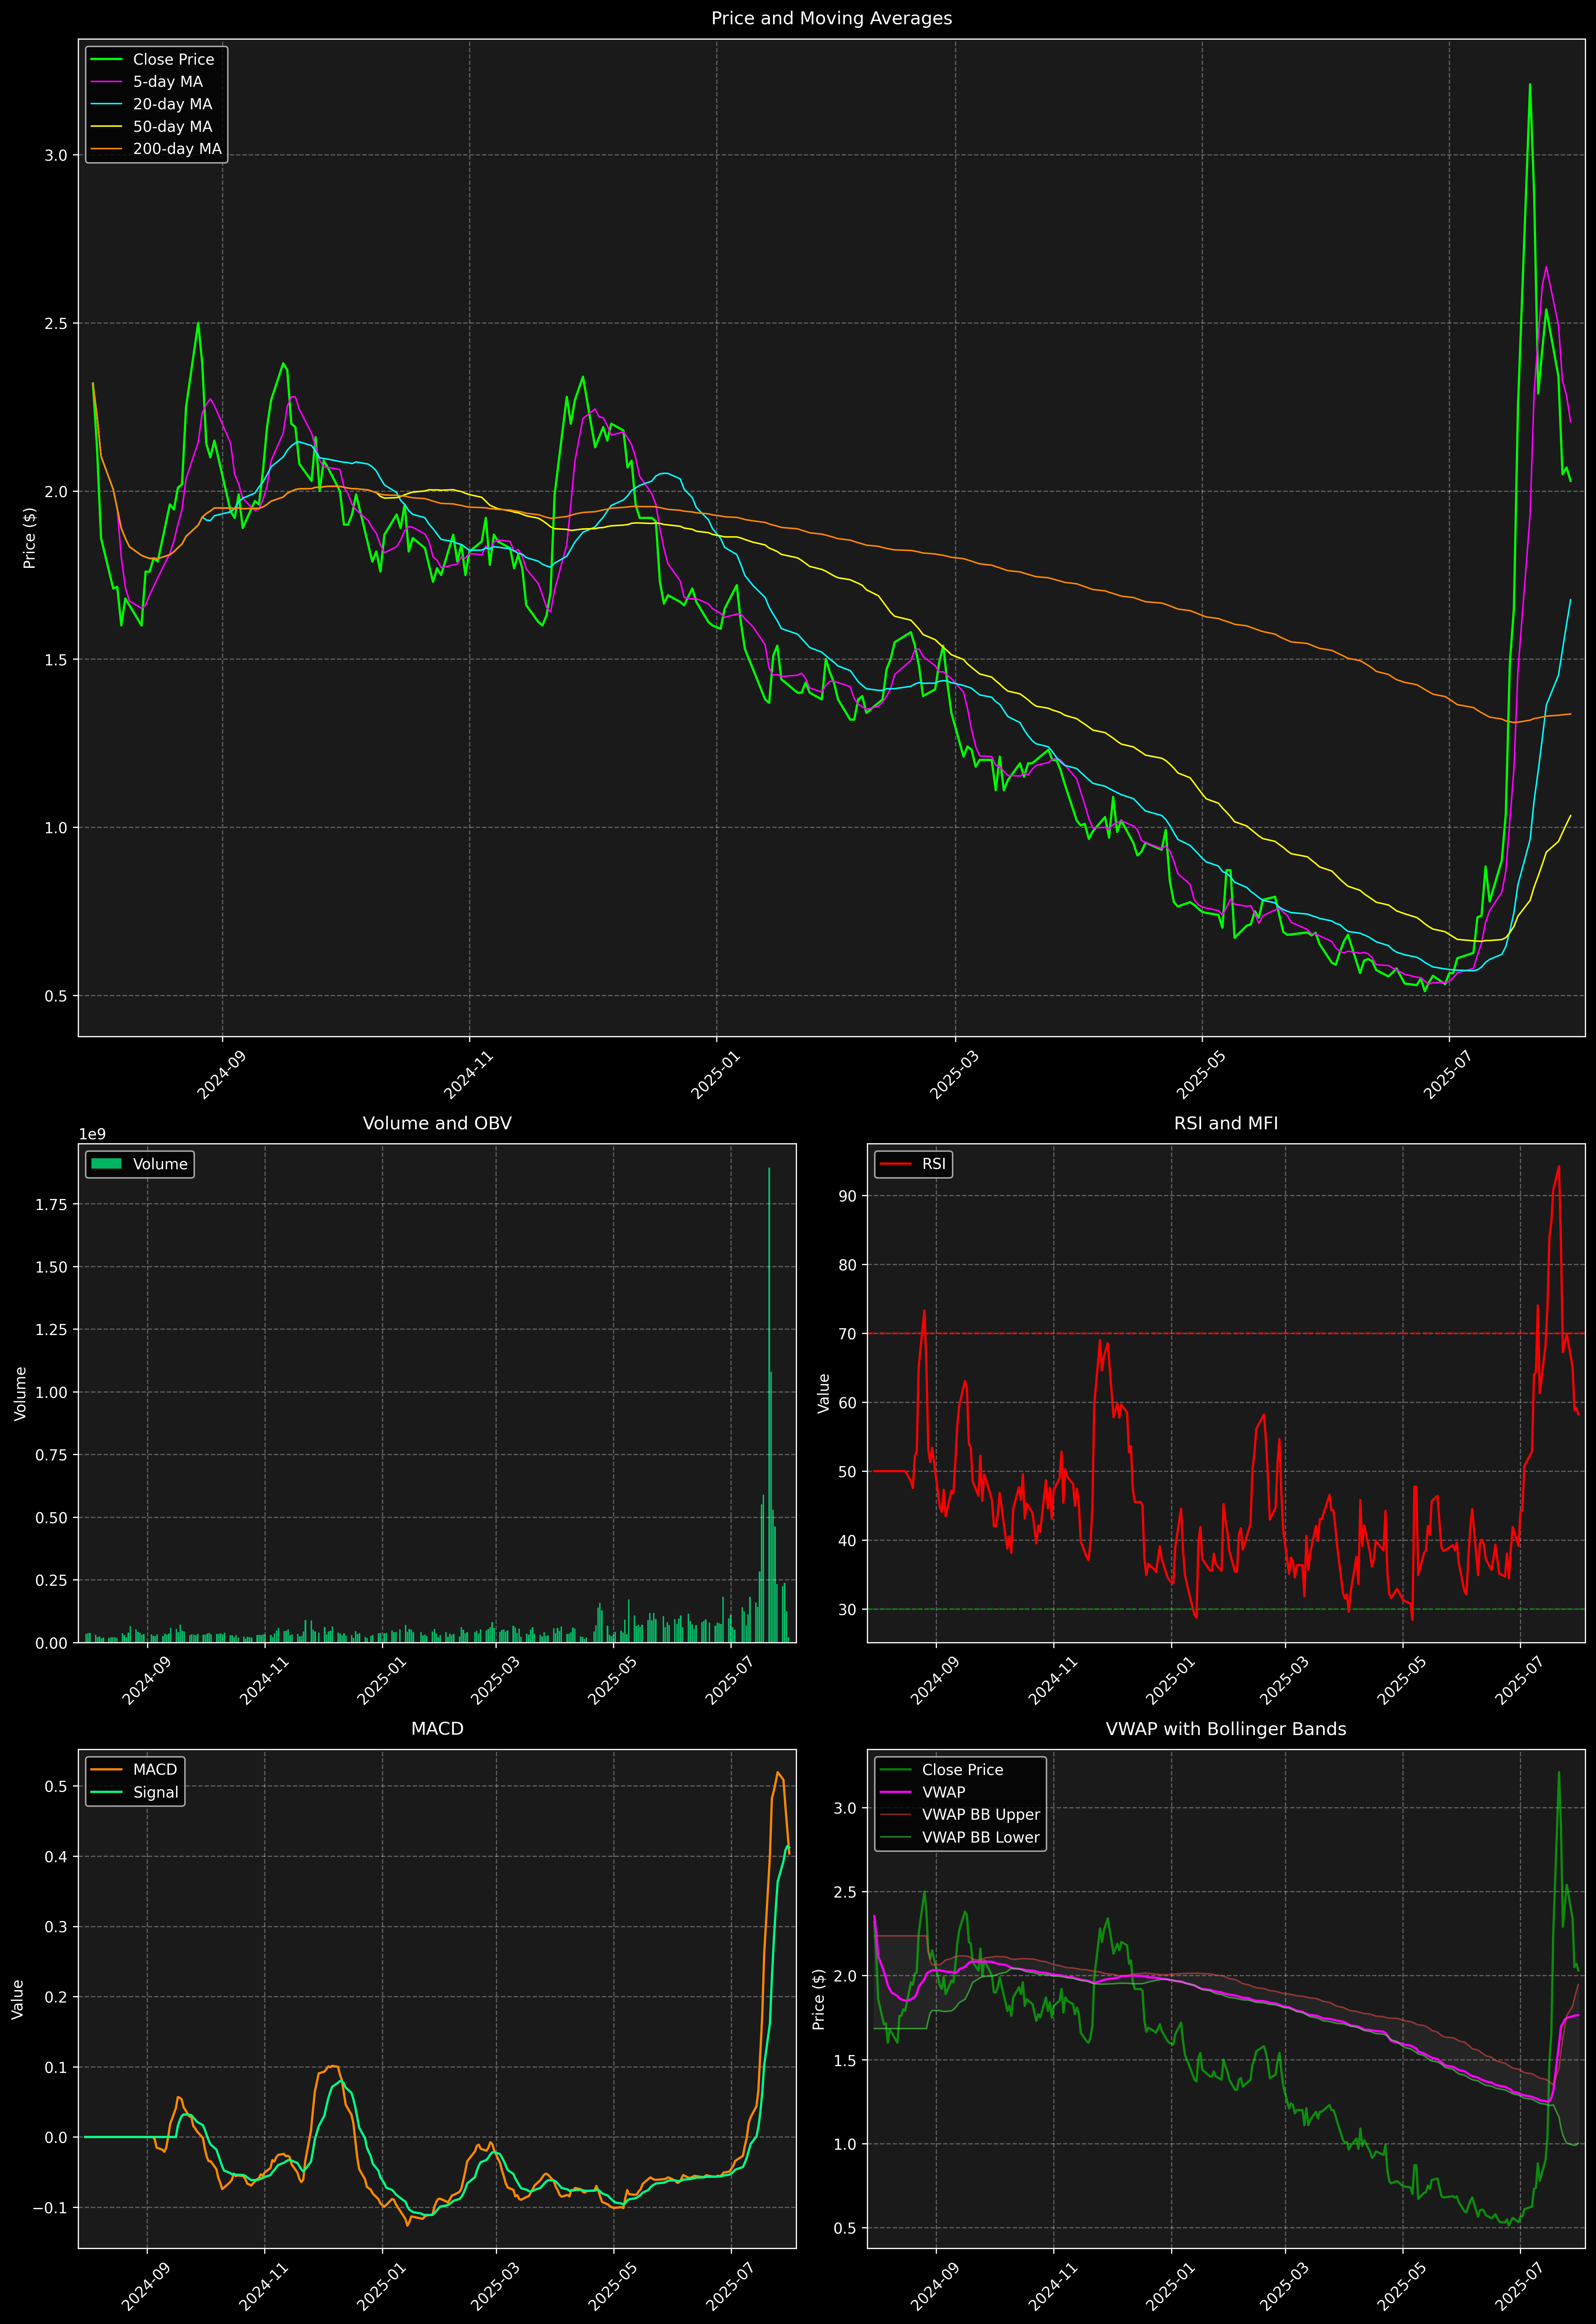
Task: Click the 'MACD' chart title
Action: tap(437, 1729)
